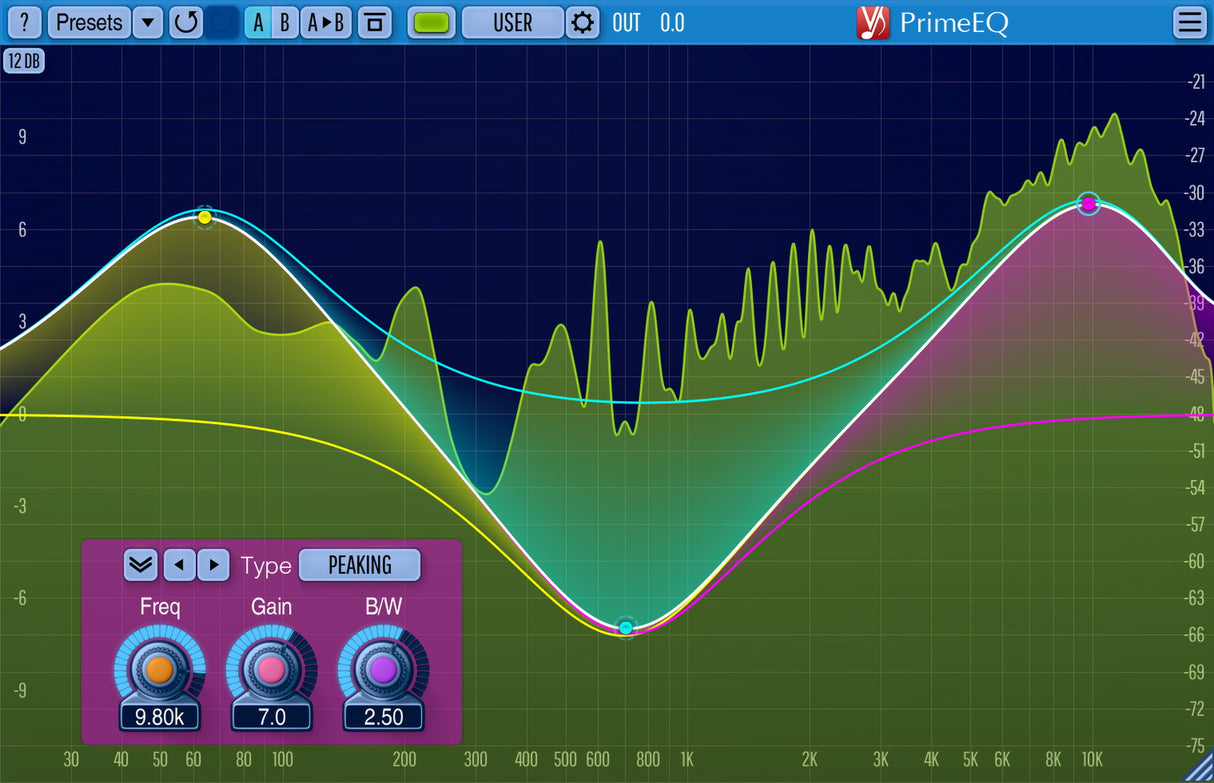Open the presets dropdown arrow
Screen dimensions: 1214x783
click(x=148, y=22)
